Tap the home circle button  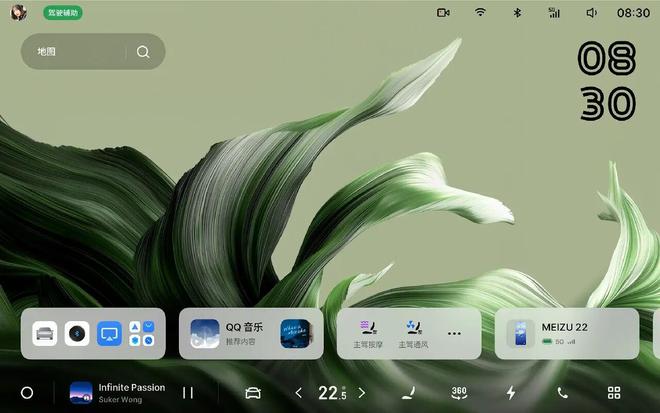(27, 393)
